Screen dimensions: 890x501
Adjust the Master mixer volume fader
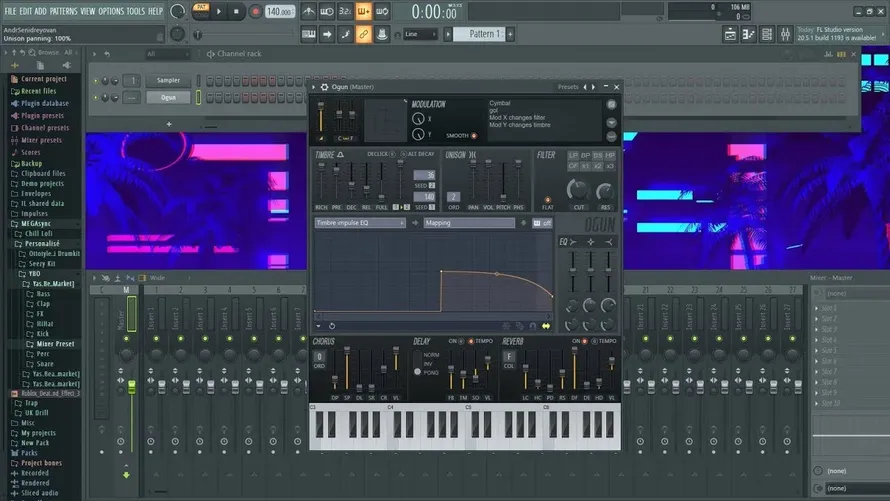click(x=132, y=388)
